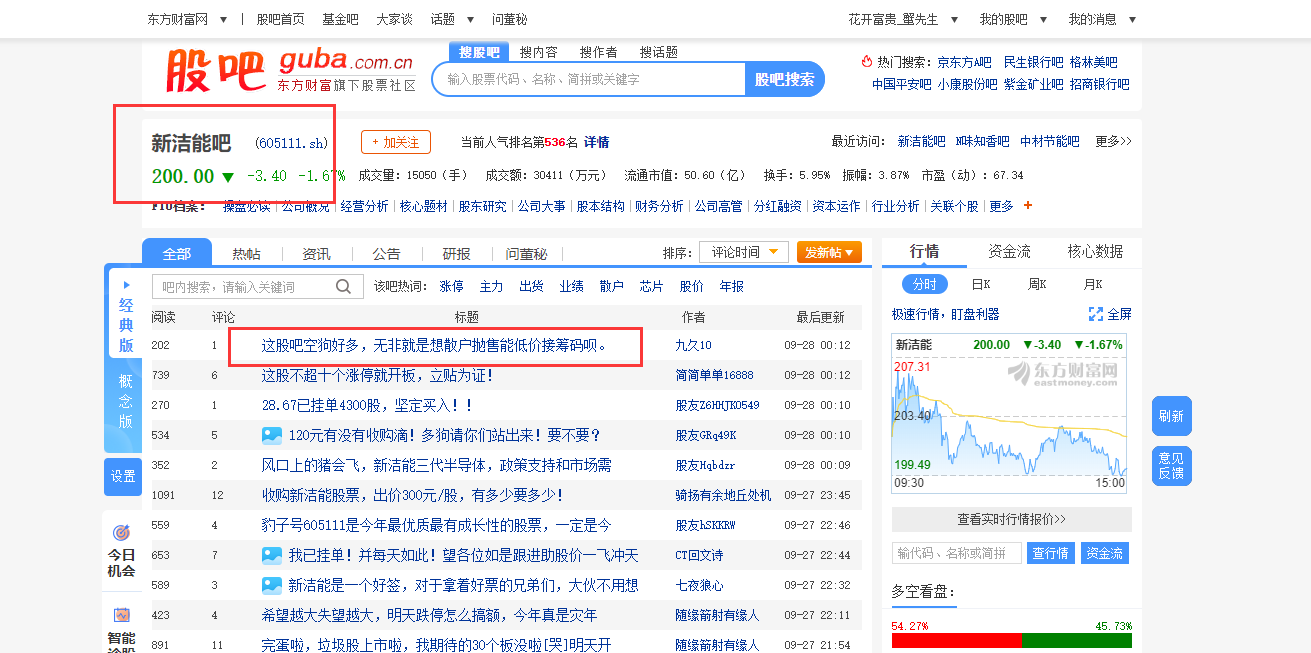
Task: Switch to 问董秘 forum tab
Action: coord(526,254)
